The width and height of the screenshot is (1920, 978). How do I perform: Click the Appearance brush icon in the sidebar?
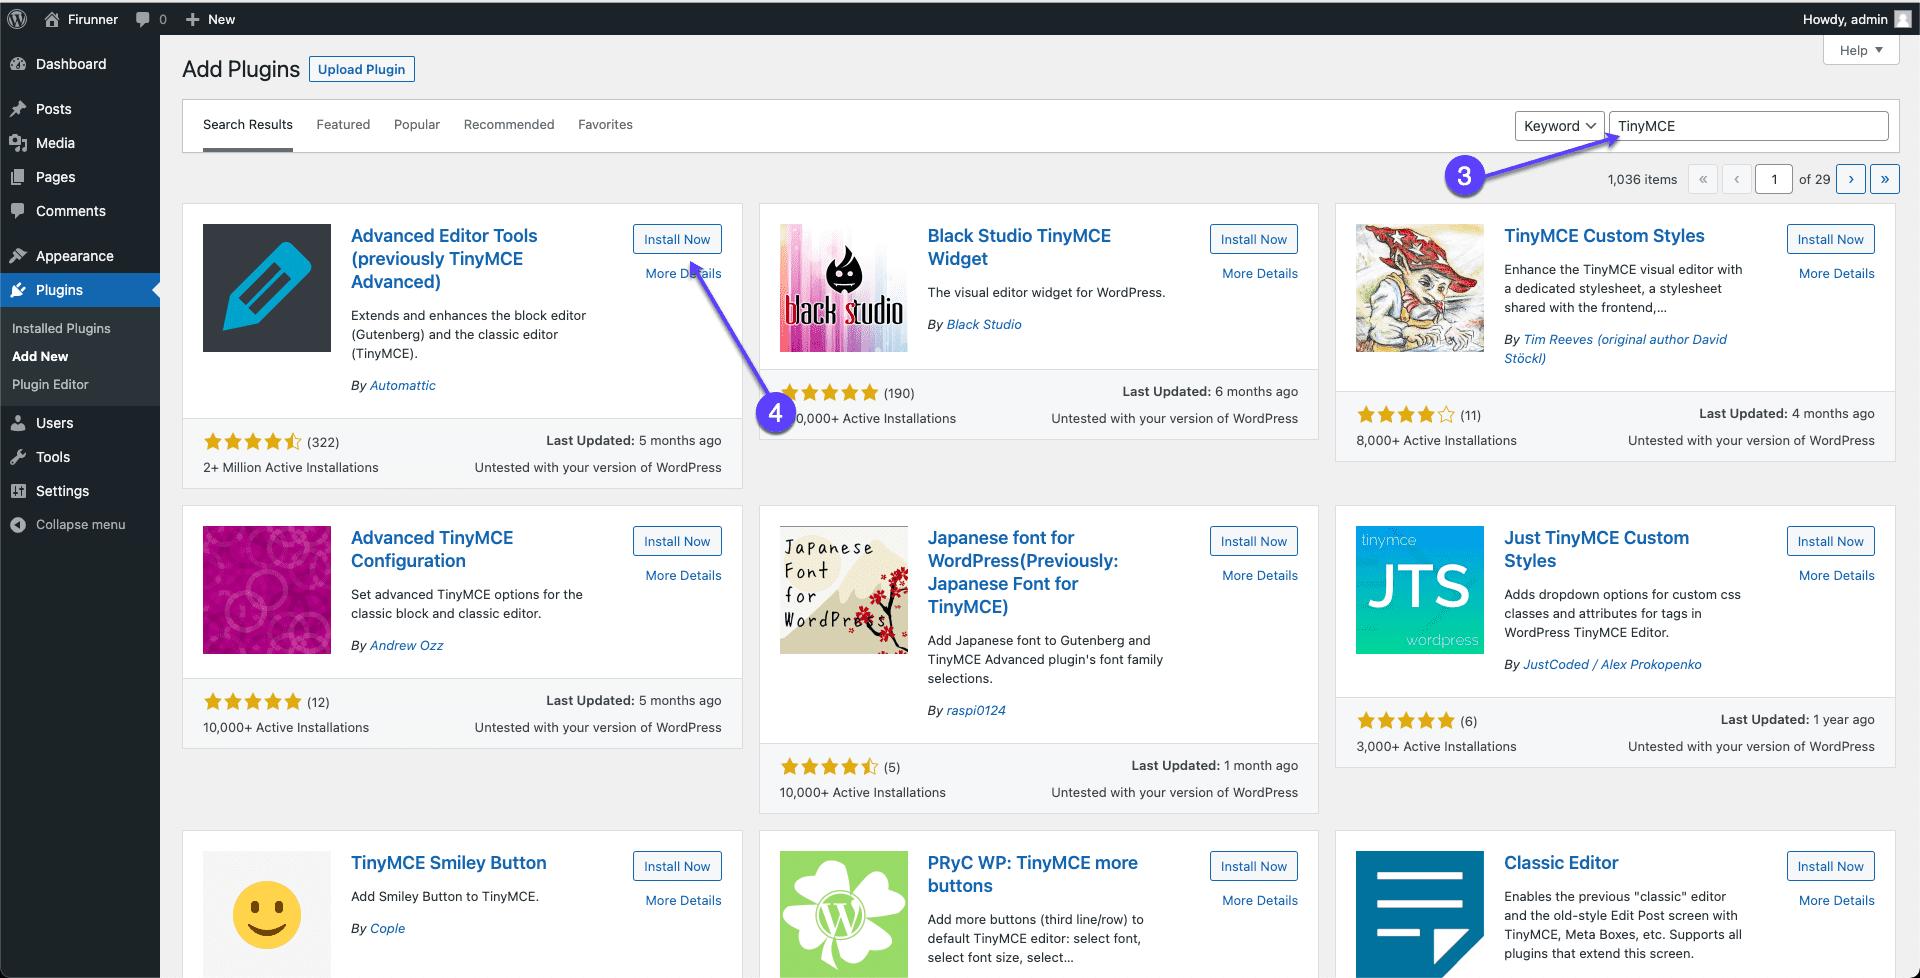pyautogui.click(x=18, y=256)
